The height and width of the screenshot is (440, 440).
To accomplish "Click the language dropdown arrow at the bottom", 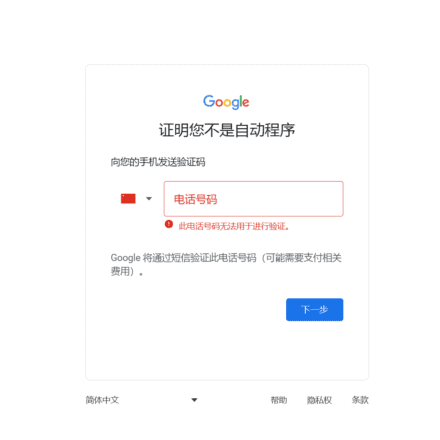I will click(x=194, y=400).
